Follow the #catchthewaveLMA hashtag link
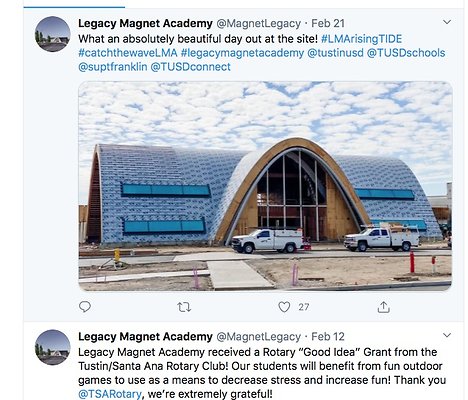This screenshot has width=468, height=400. pyautogui.click(x=128, y=53)
